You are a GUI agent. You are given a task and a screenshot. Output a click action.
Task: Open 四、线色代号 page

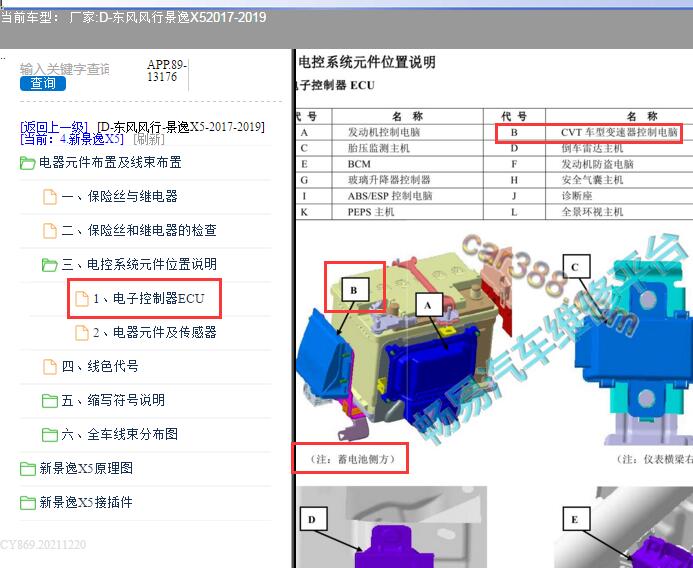pyautogui.click(x=100, y=366)
